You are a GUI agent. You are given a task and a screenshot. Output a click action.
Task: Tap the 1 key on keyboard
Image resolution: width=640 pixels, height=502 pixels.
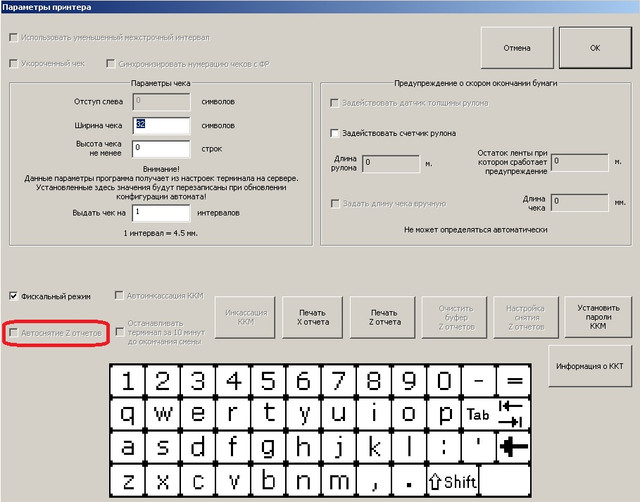[127, 381]
